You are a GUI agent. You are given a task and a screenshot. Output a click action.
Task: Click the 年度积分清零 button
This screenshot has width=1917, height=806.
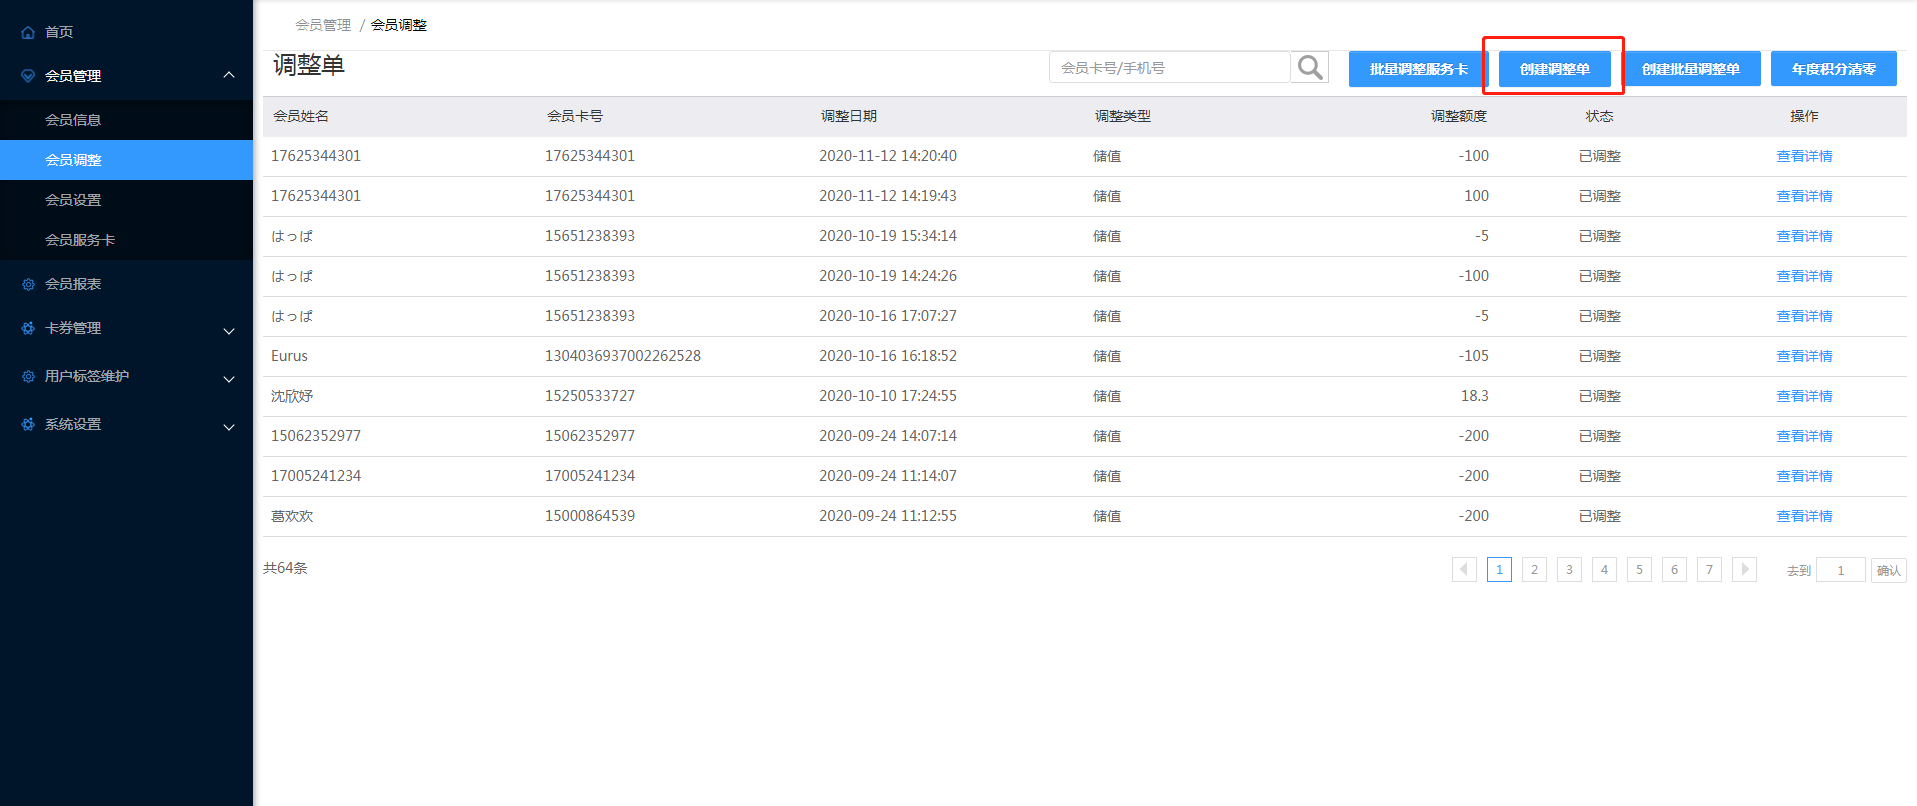click(x=1834, y=69)
